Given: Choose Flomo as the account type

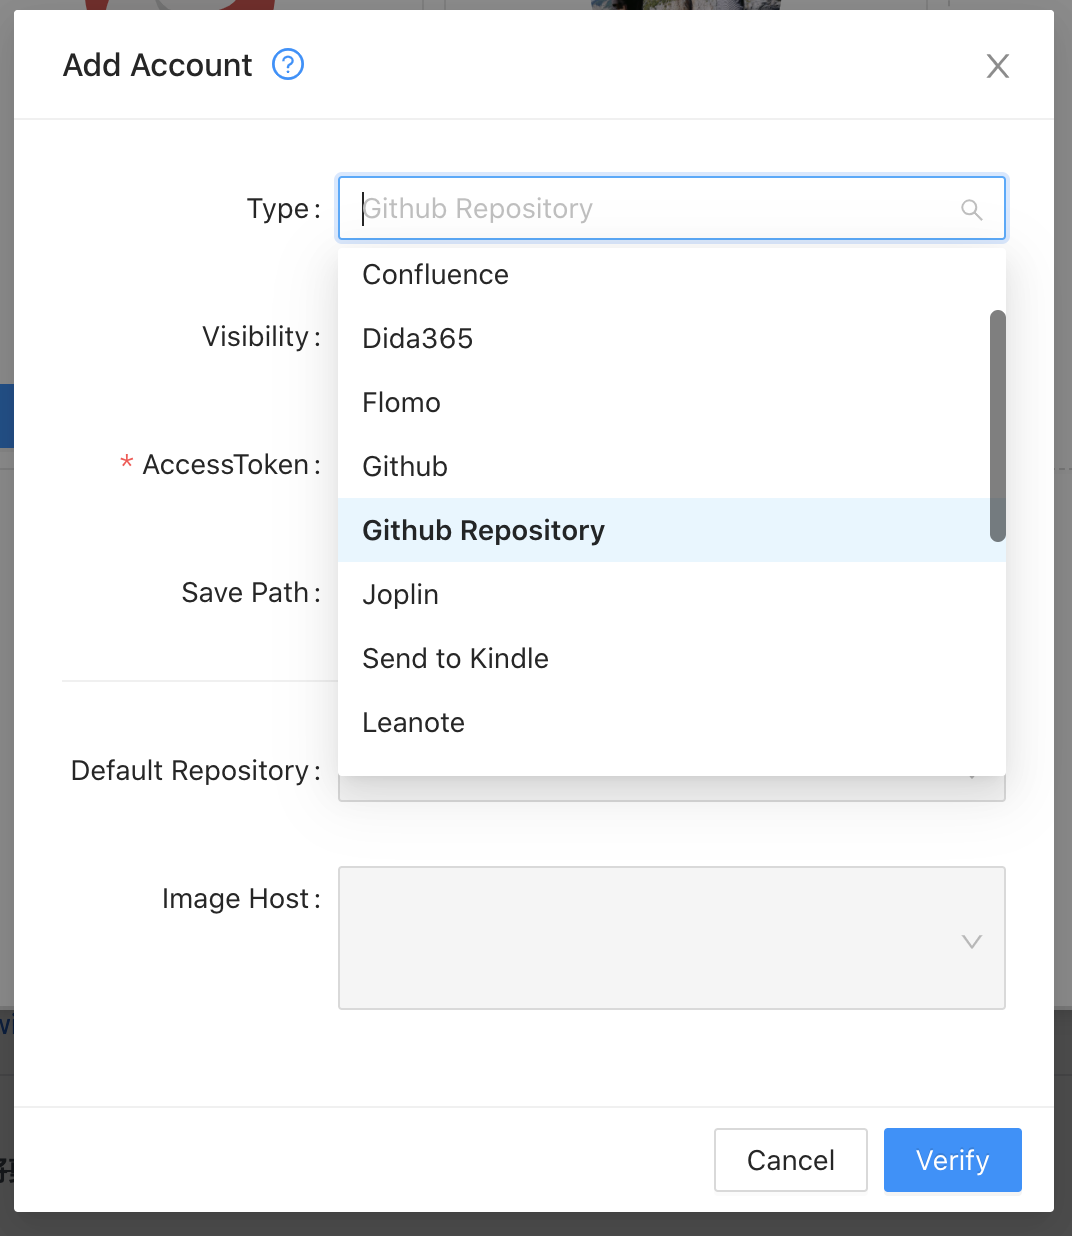Looking at the screenshot, I should [401, 402].
